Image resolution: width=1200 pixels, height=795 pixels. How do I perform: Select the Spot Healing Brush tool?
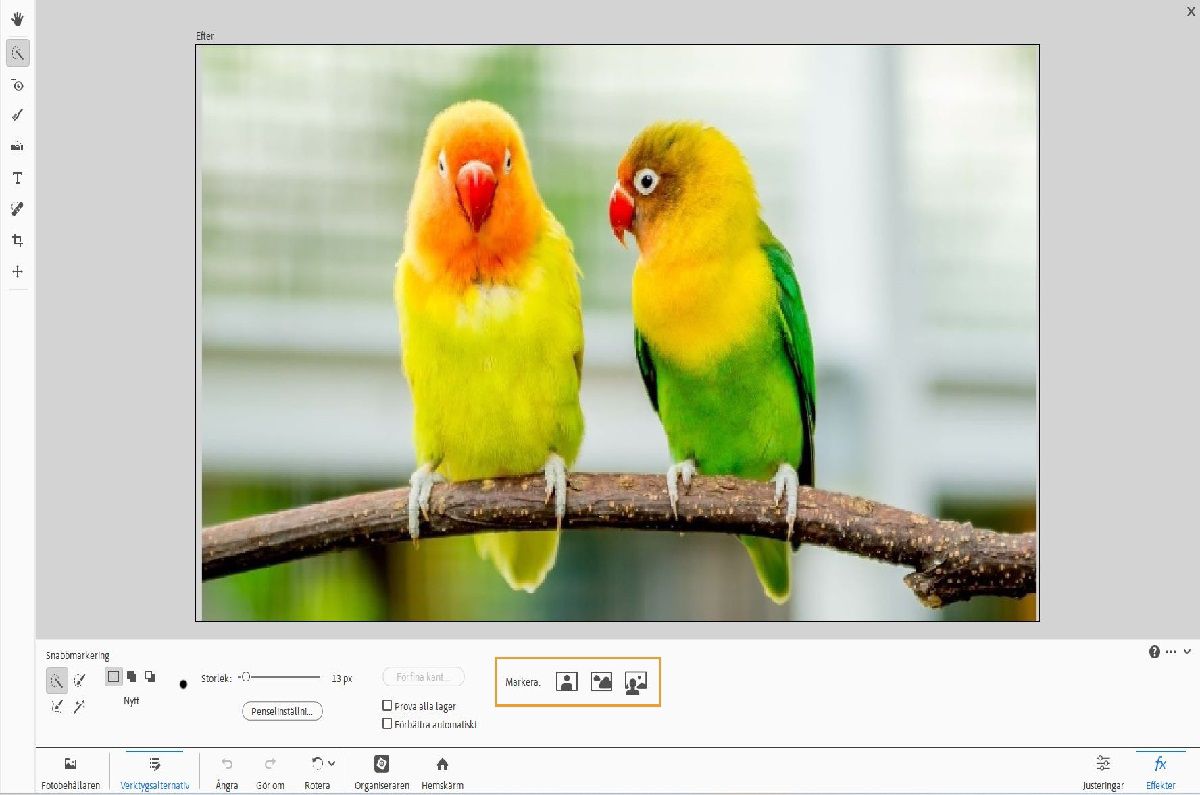pos(17,209)
